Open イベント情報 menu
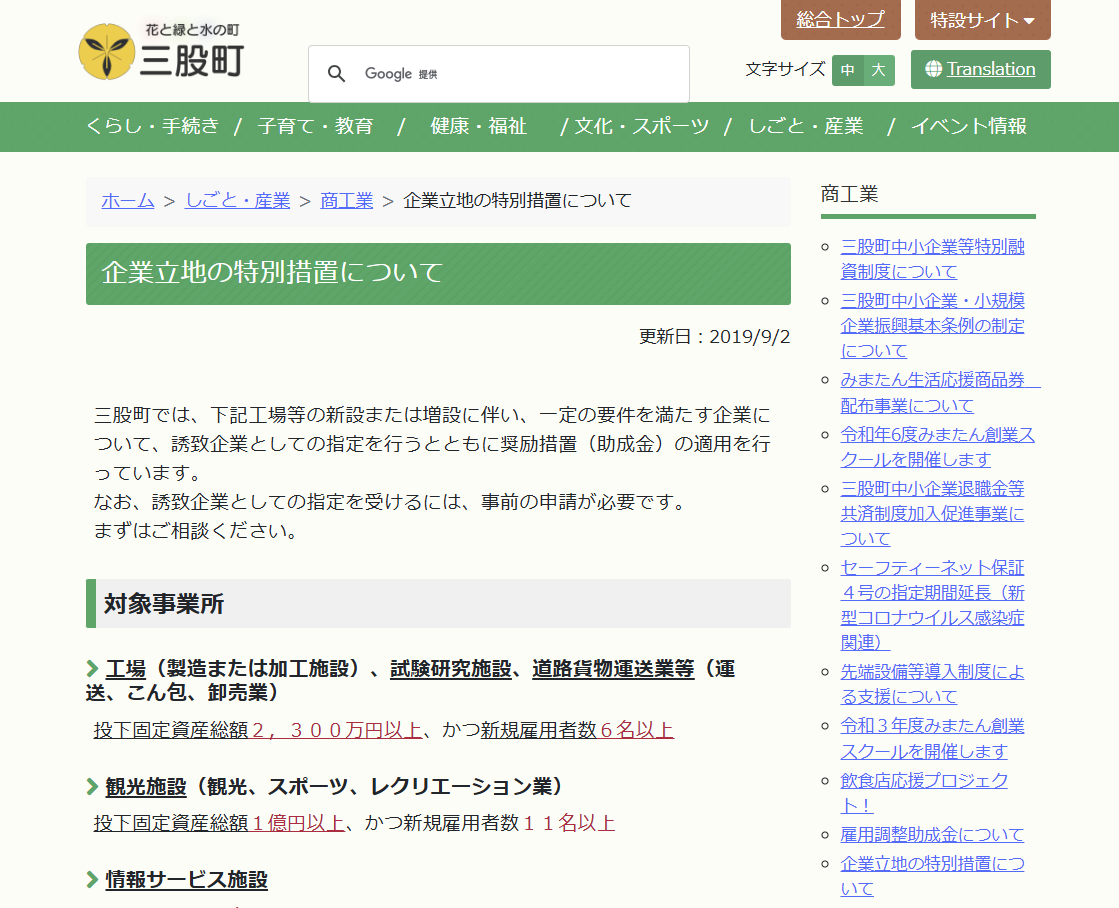1119x908 pixels. tap(968, 126)
